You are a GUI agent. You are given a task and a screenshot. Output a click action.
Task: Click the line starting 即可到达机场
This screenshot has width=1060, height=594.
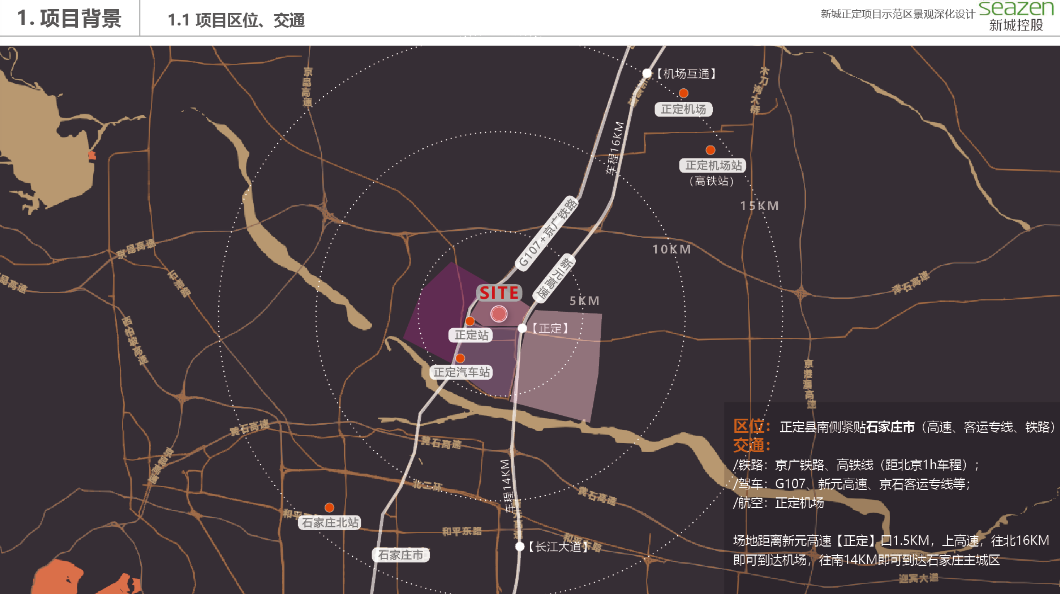click(866, 560)
